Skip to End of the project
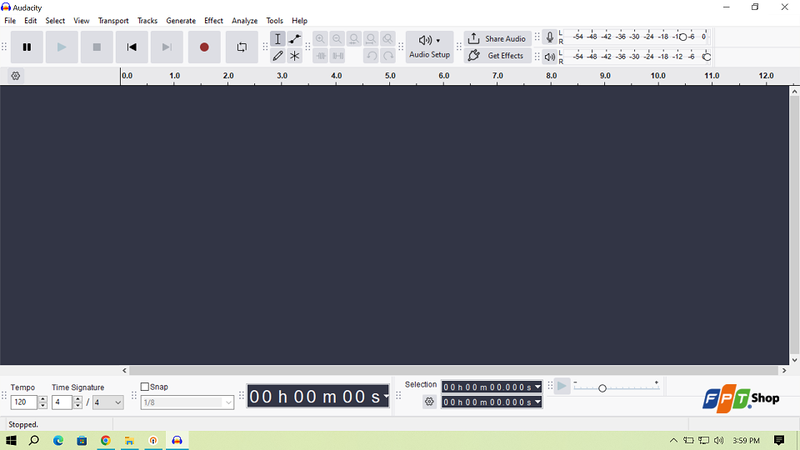 (x=167, y=47)
